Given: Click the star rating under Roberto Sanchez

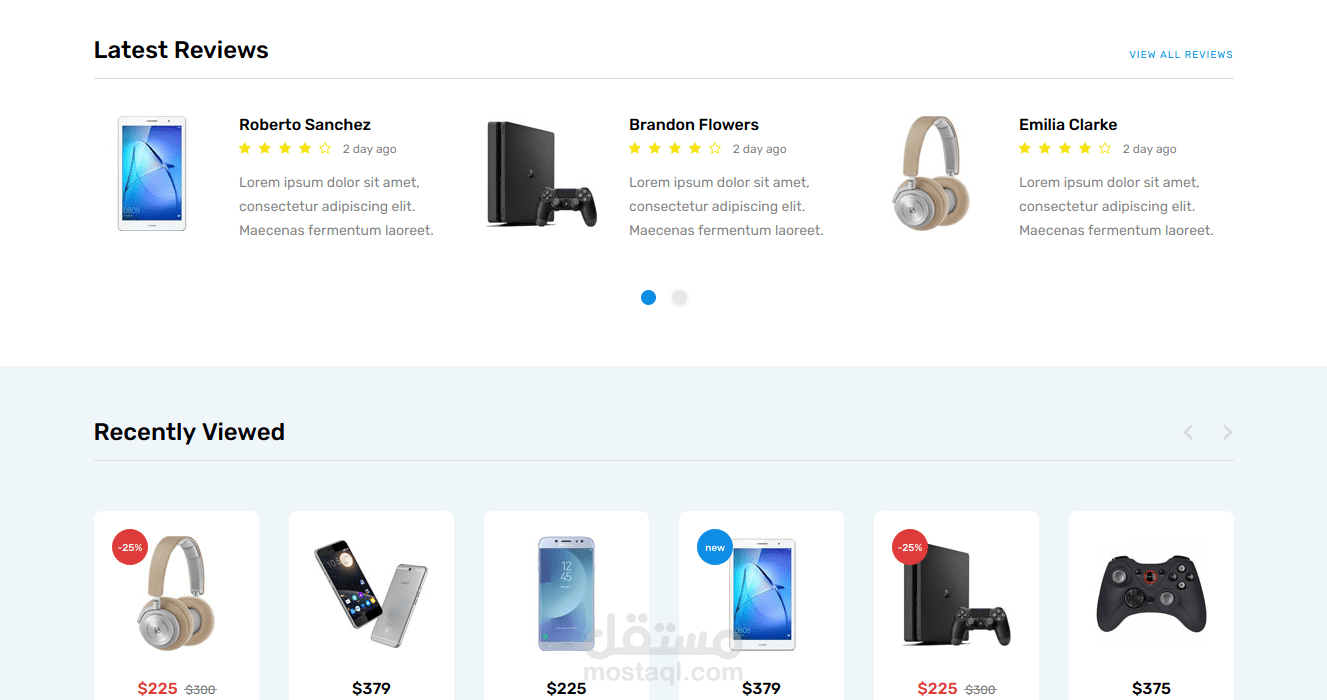Looking at the screenshot, I should click(285, 148).
